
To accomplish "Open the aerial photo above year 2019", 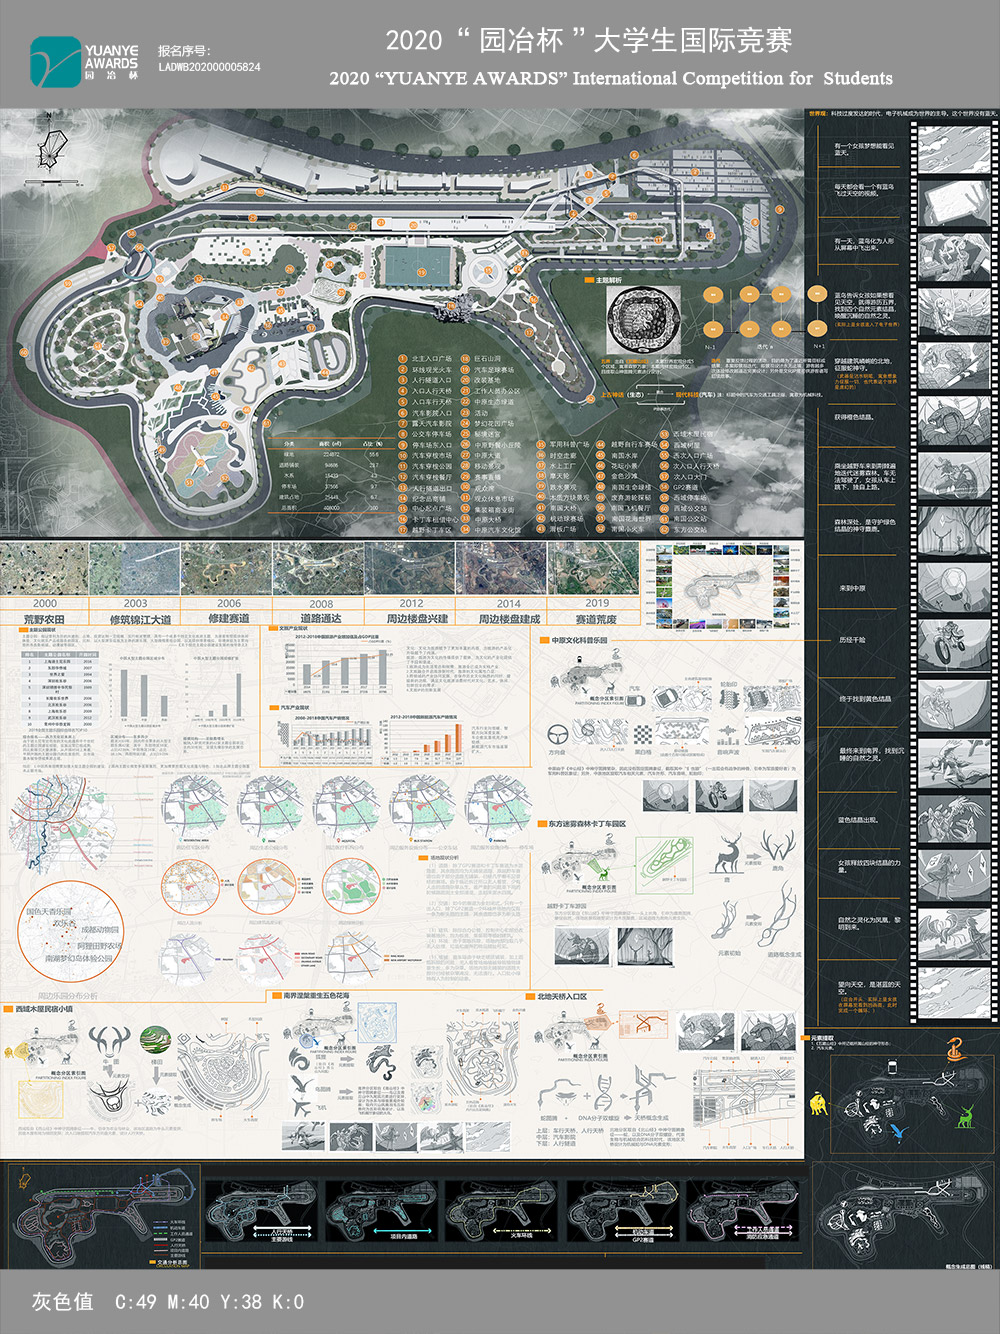I will pos(594,569).
